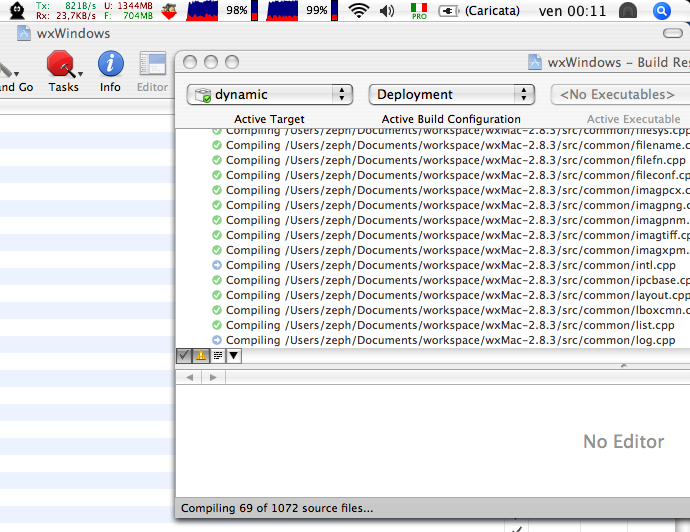
Task: Select the Compiling log.cpp build row
Action: 450,340
